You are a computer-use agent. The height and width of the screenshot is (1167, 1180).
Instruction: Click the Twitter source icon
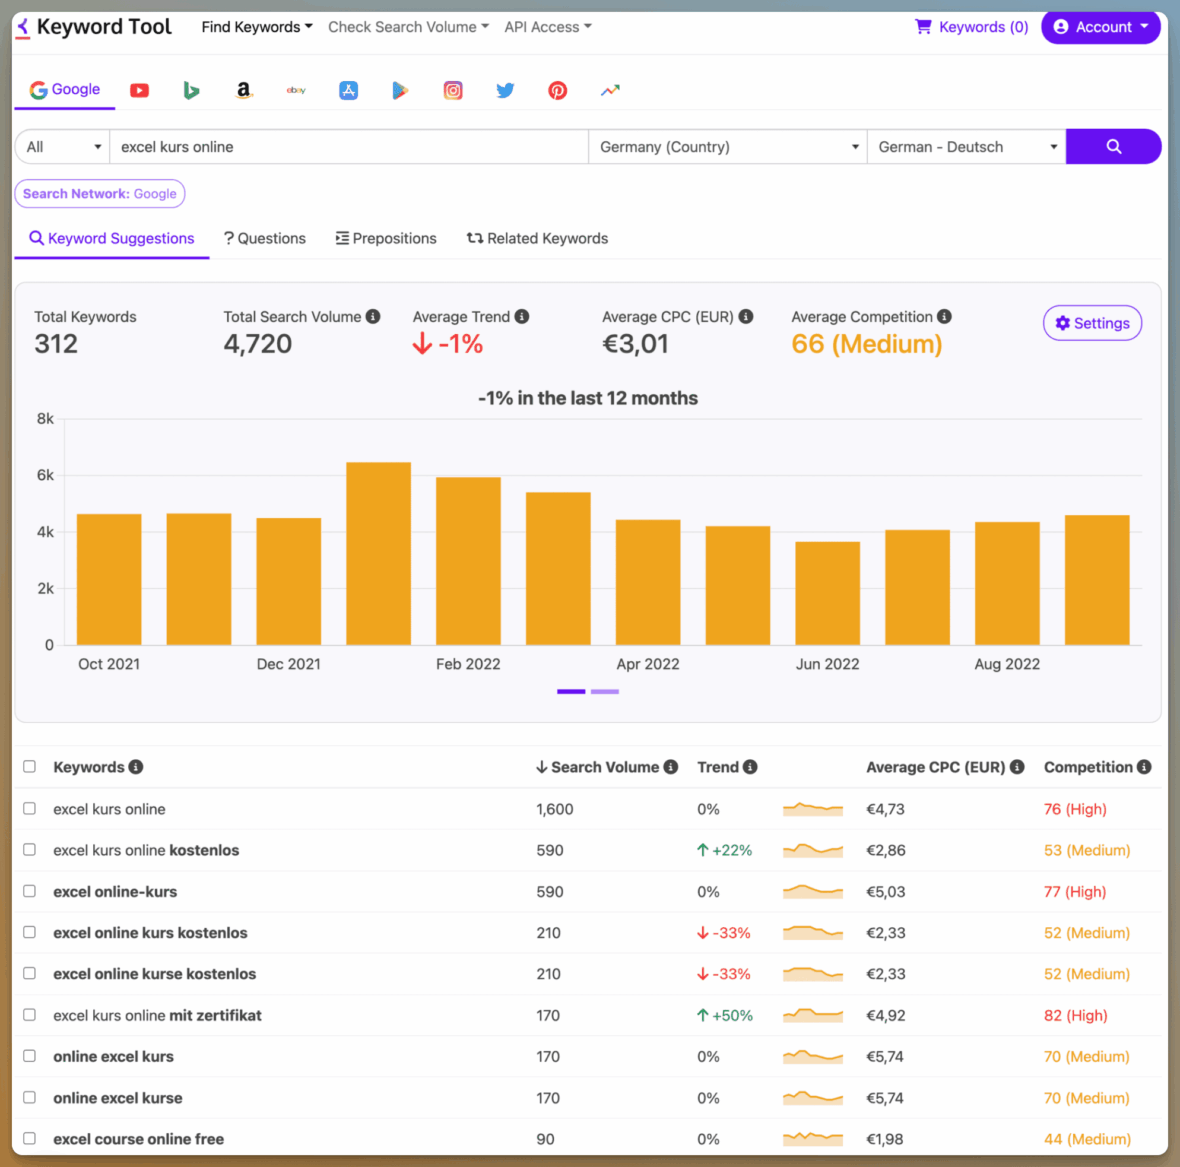pyautogui.click(x=505, y=90)
